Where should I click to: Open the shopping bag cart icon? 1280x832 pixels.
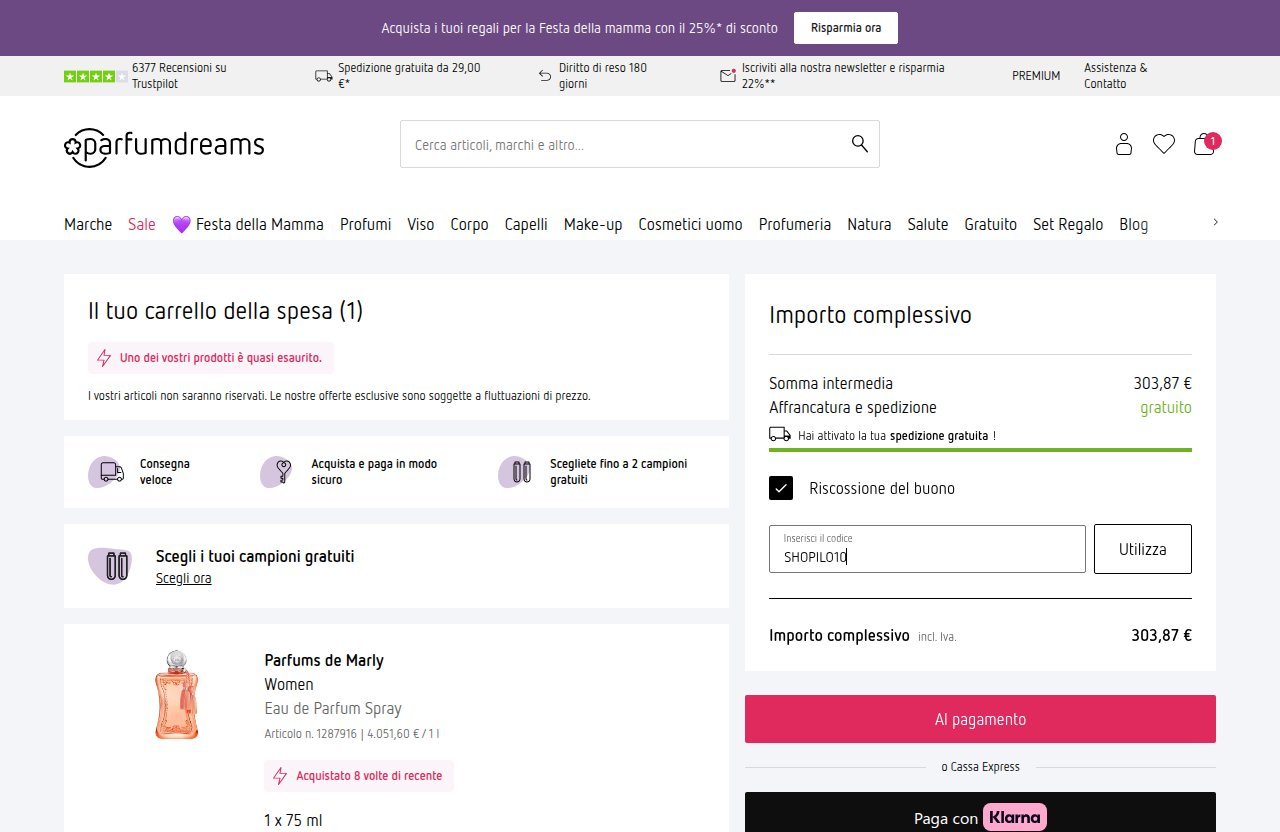1206,144
